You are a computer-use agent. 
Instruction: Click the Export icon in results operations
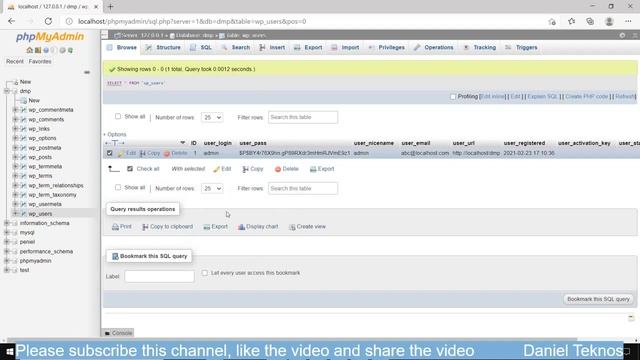207,227
